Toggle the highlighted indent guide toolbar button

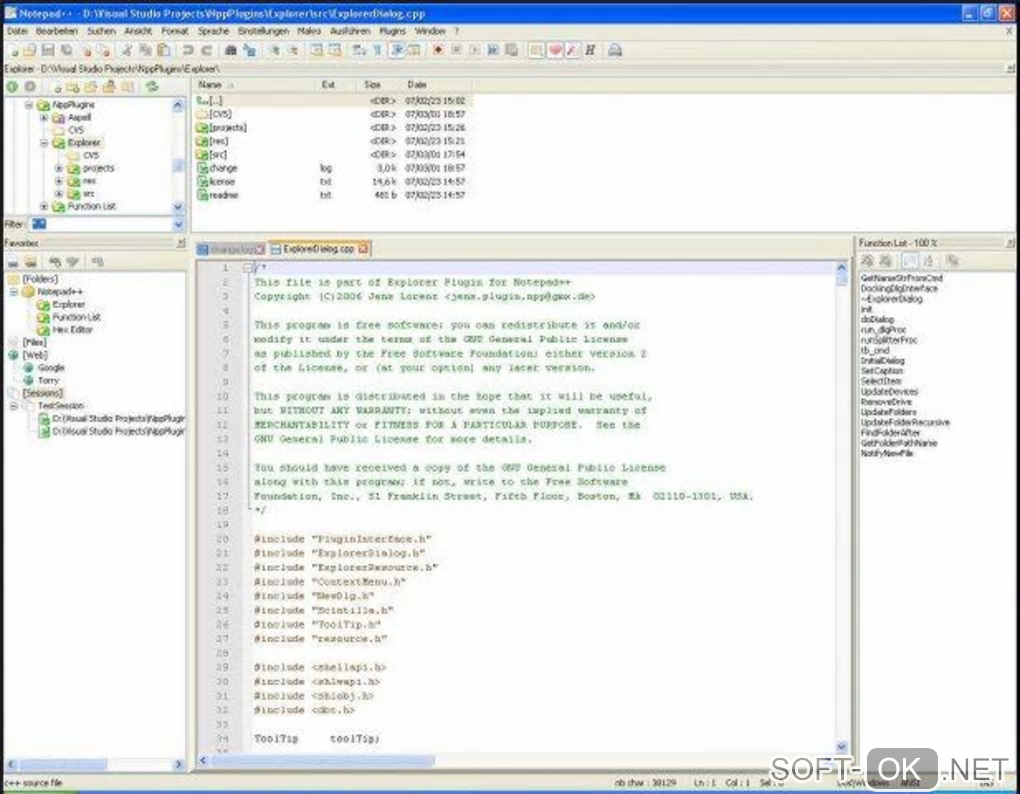[x=396, y=50]
